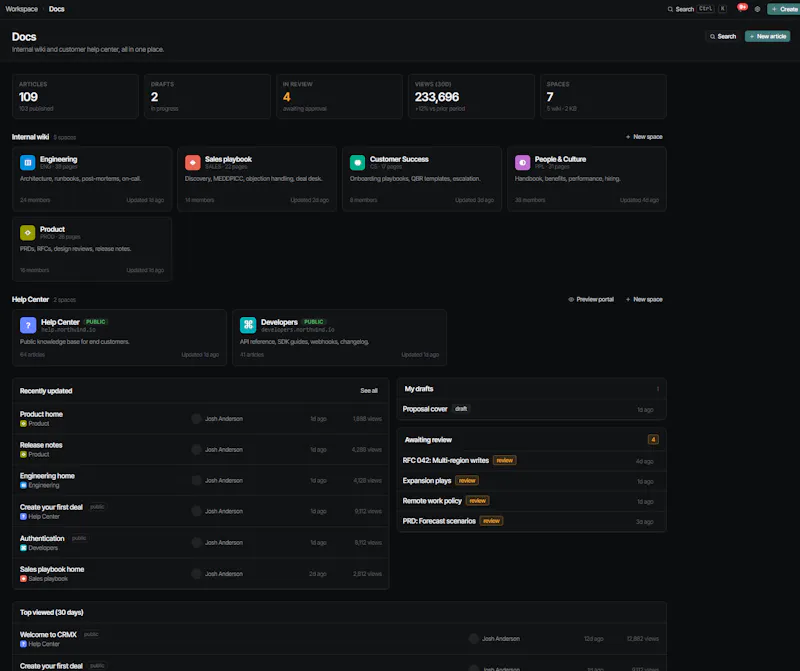Click Josh Anderson avatar in Welcome to CRMX row
800x671 pixels.
473,638
